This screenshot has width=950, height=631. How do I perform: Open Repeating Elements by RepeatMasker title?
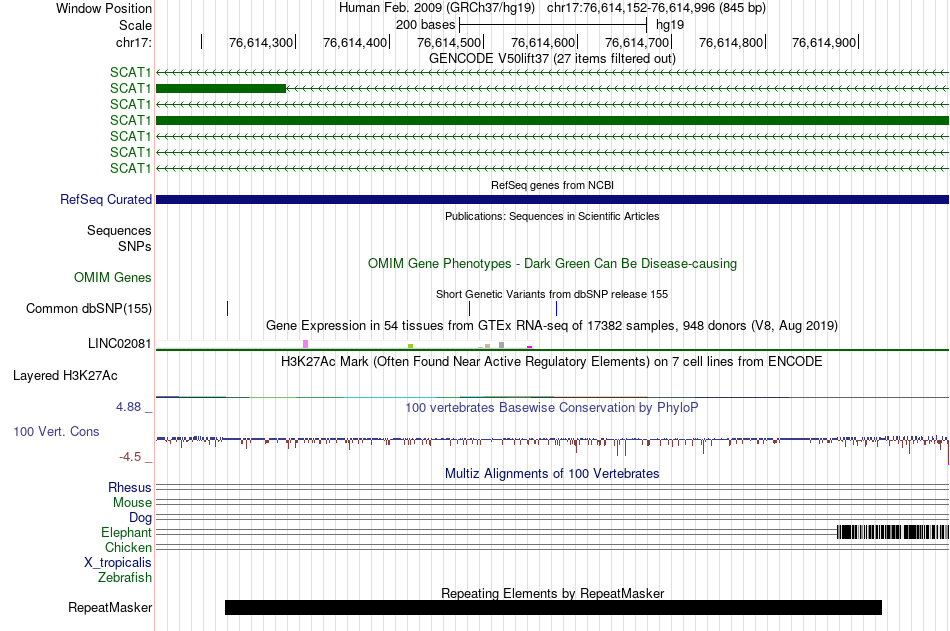tap(552, 593)
